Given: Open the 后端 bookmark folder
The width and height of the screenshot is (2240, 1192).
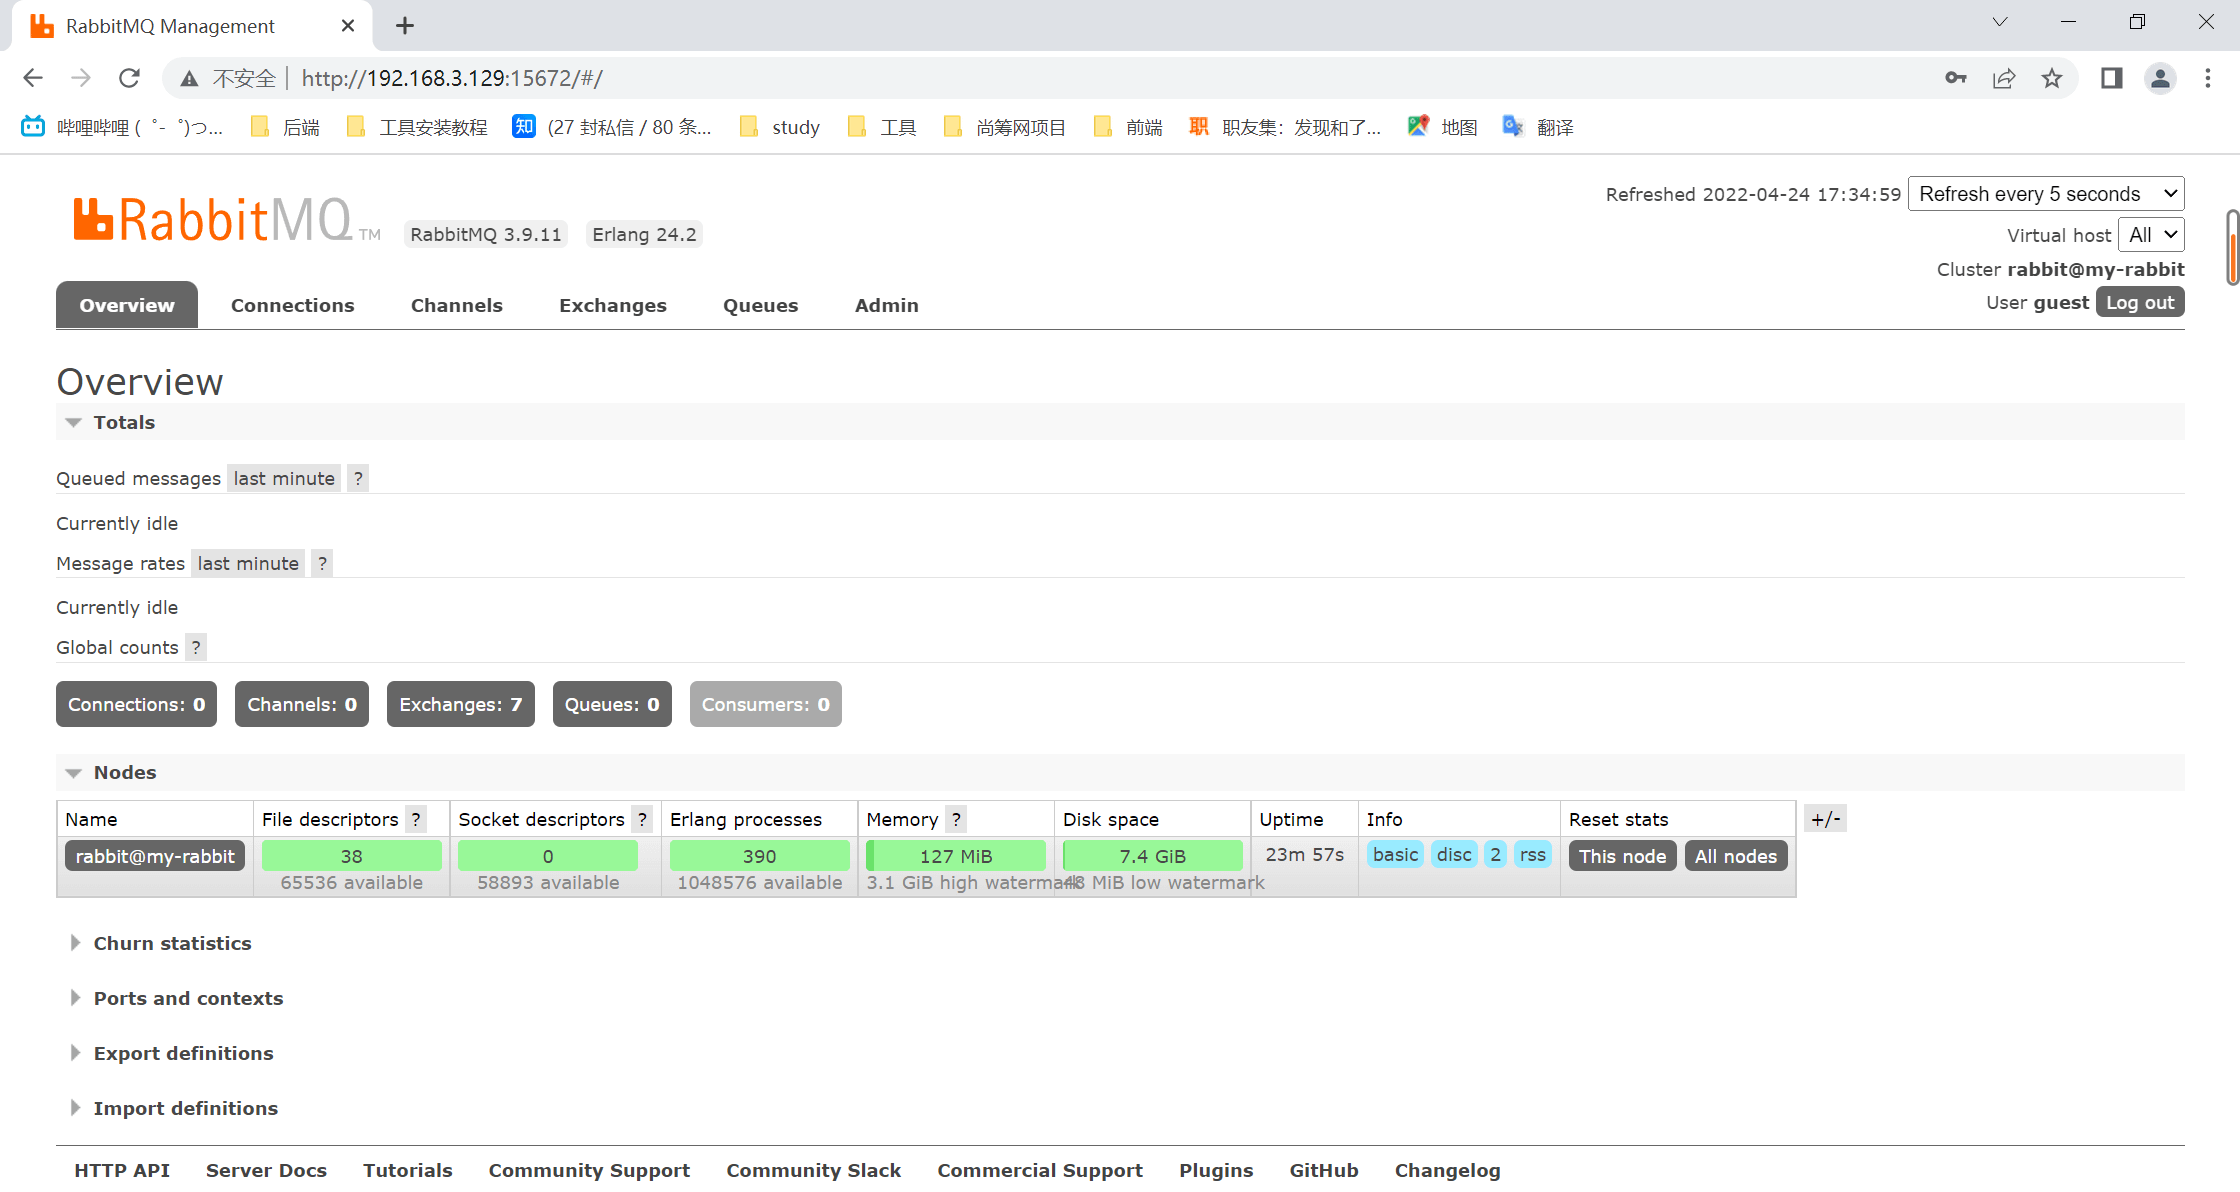Looking at the screenshot, I should coord(285,127).
